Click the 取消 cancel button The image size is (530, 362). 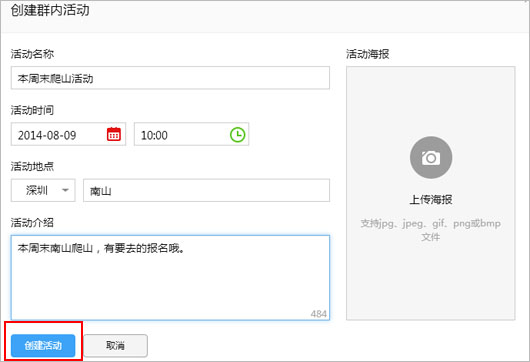[115, 345]
